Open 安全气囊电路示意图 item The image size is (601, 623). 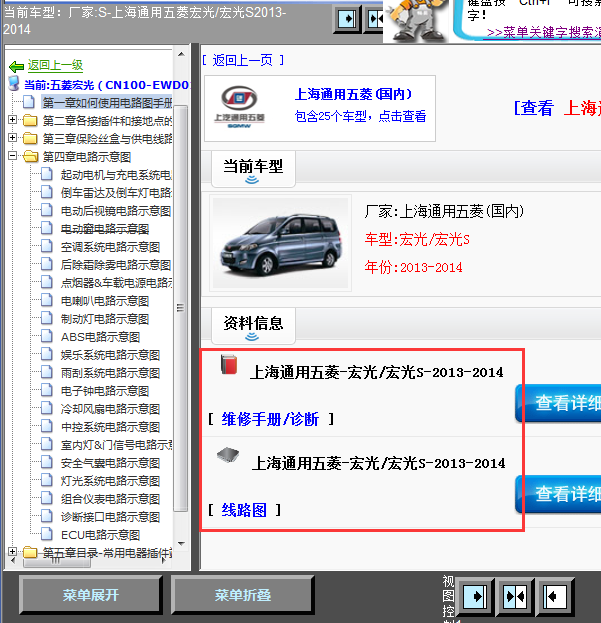110,463
